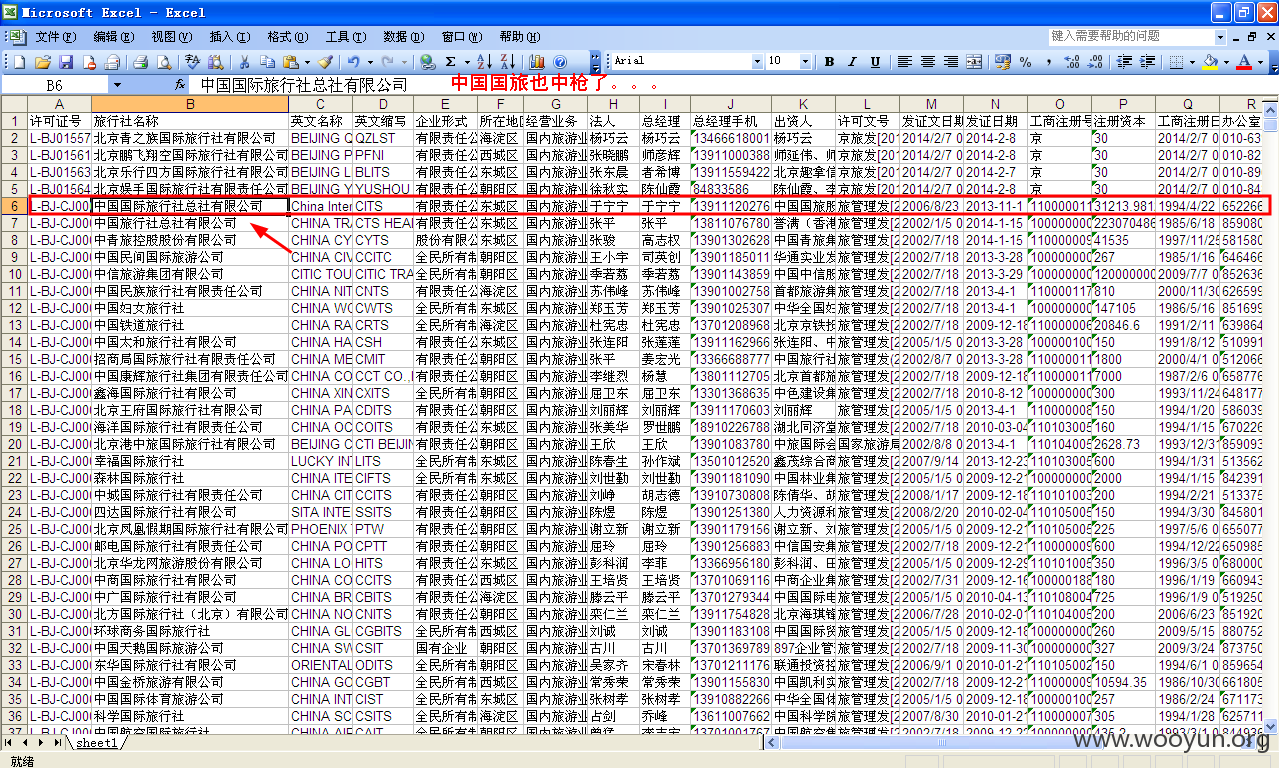Paste clipboard contents via toolbar icon
Image resolution: width=1279 pixels, height=768 pixels.
(x=289, y=61)
